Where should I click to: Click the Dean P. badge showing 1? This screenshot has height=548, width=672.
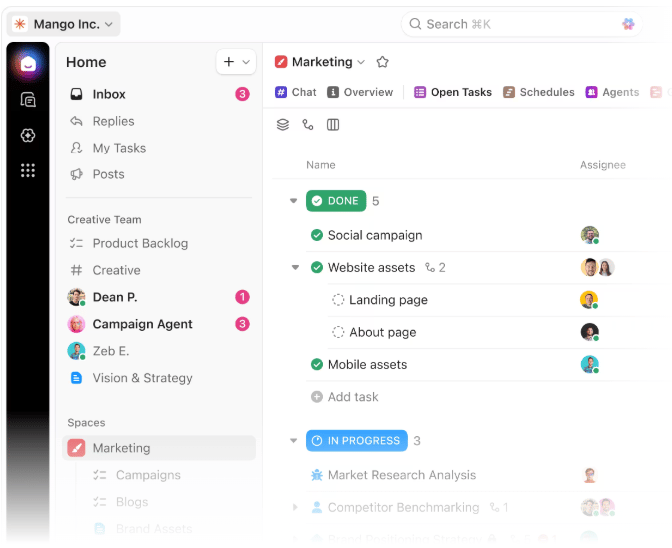pyautogui.click(x=242, y=297)
